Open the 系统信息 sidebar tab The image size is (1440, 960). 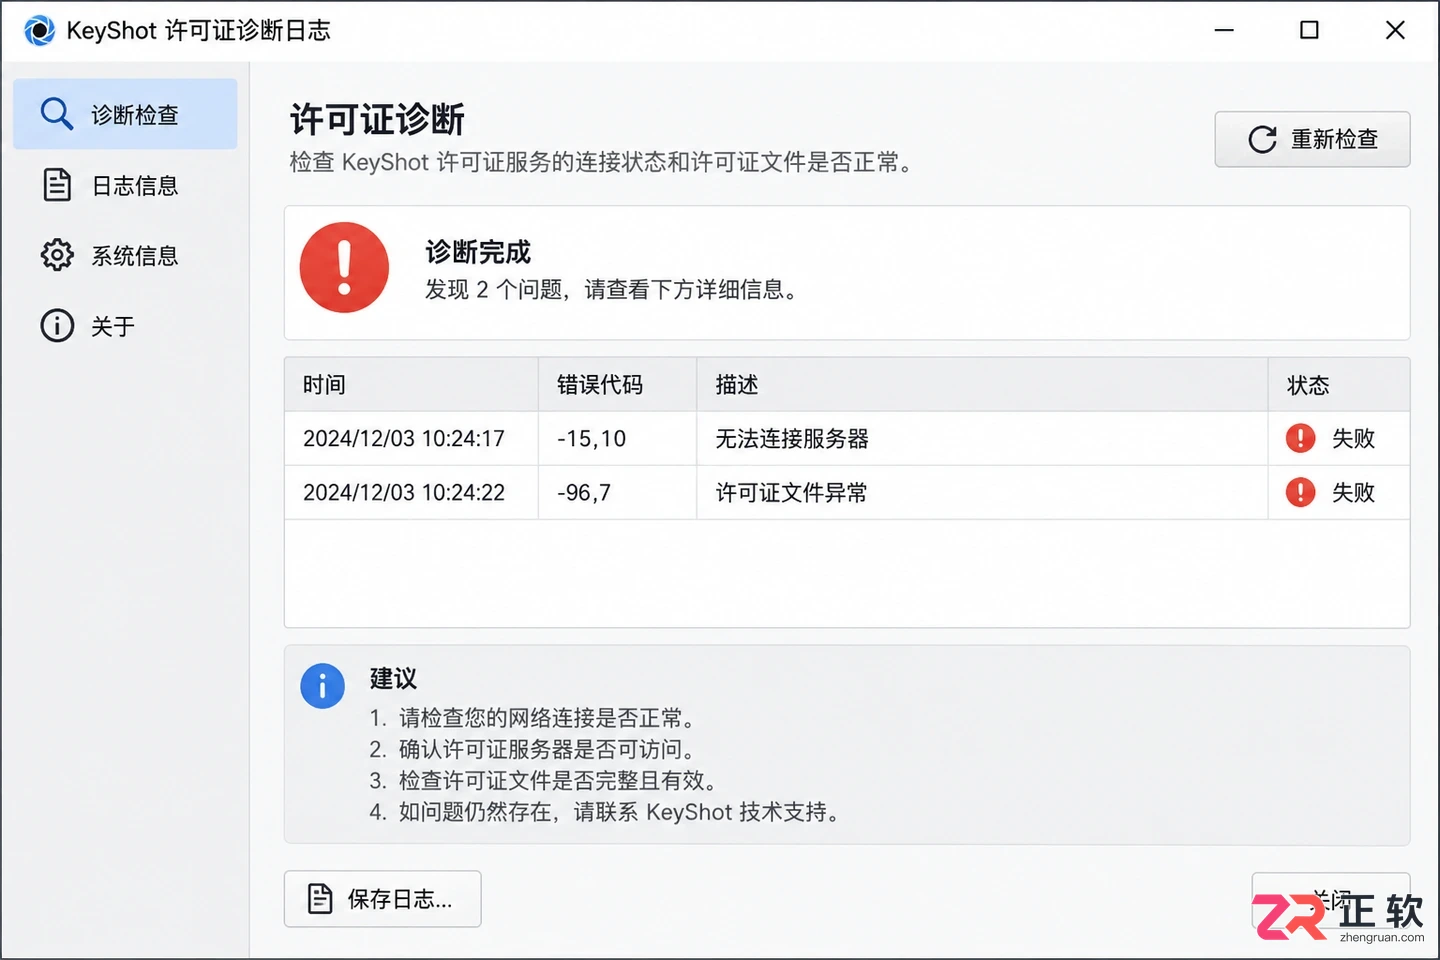tap(125, 255)
